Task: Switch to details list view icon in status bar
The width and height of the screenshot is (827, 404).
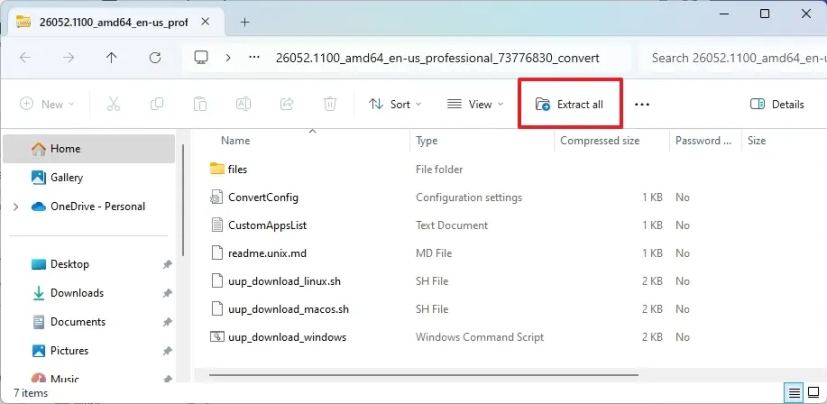Action: click(794, 393)
